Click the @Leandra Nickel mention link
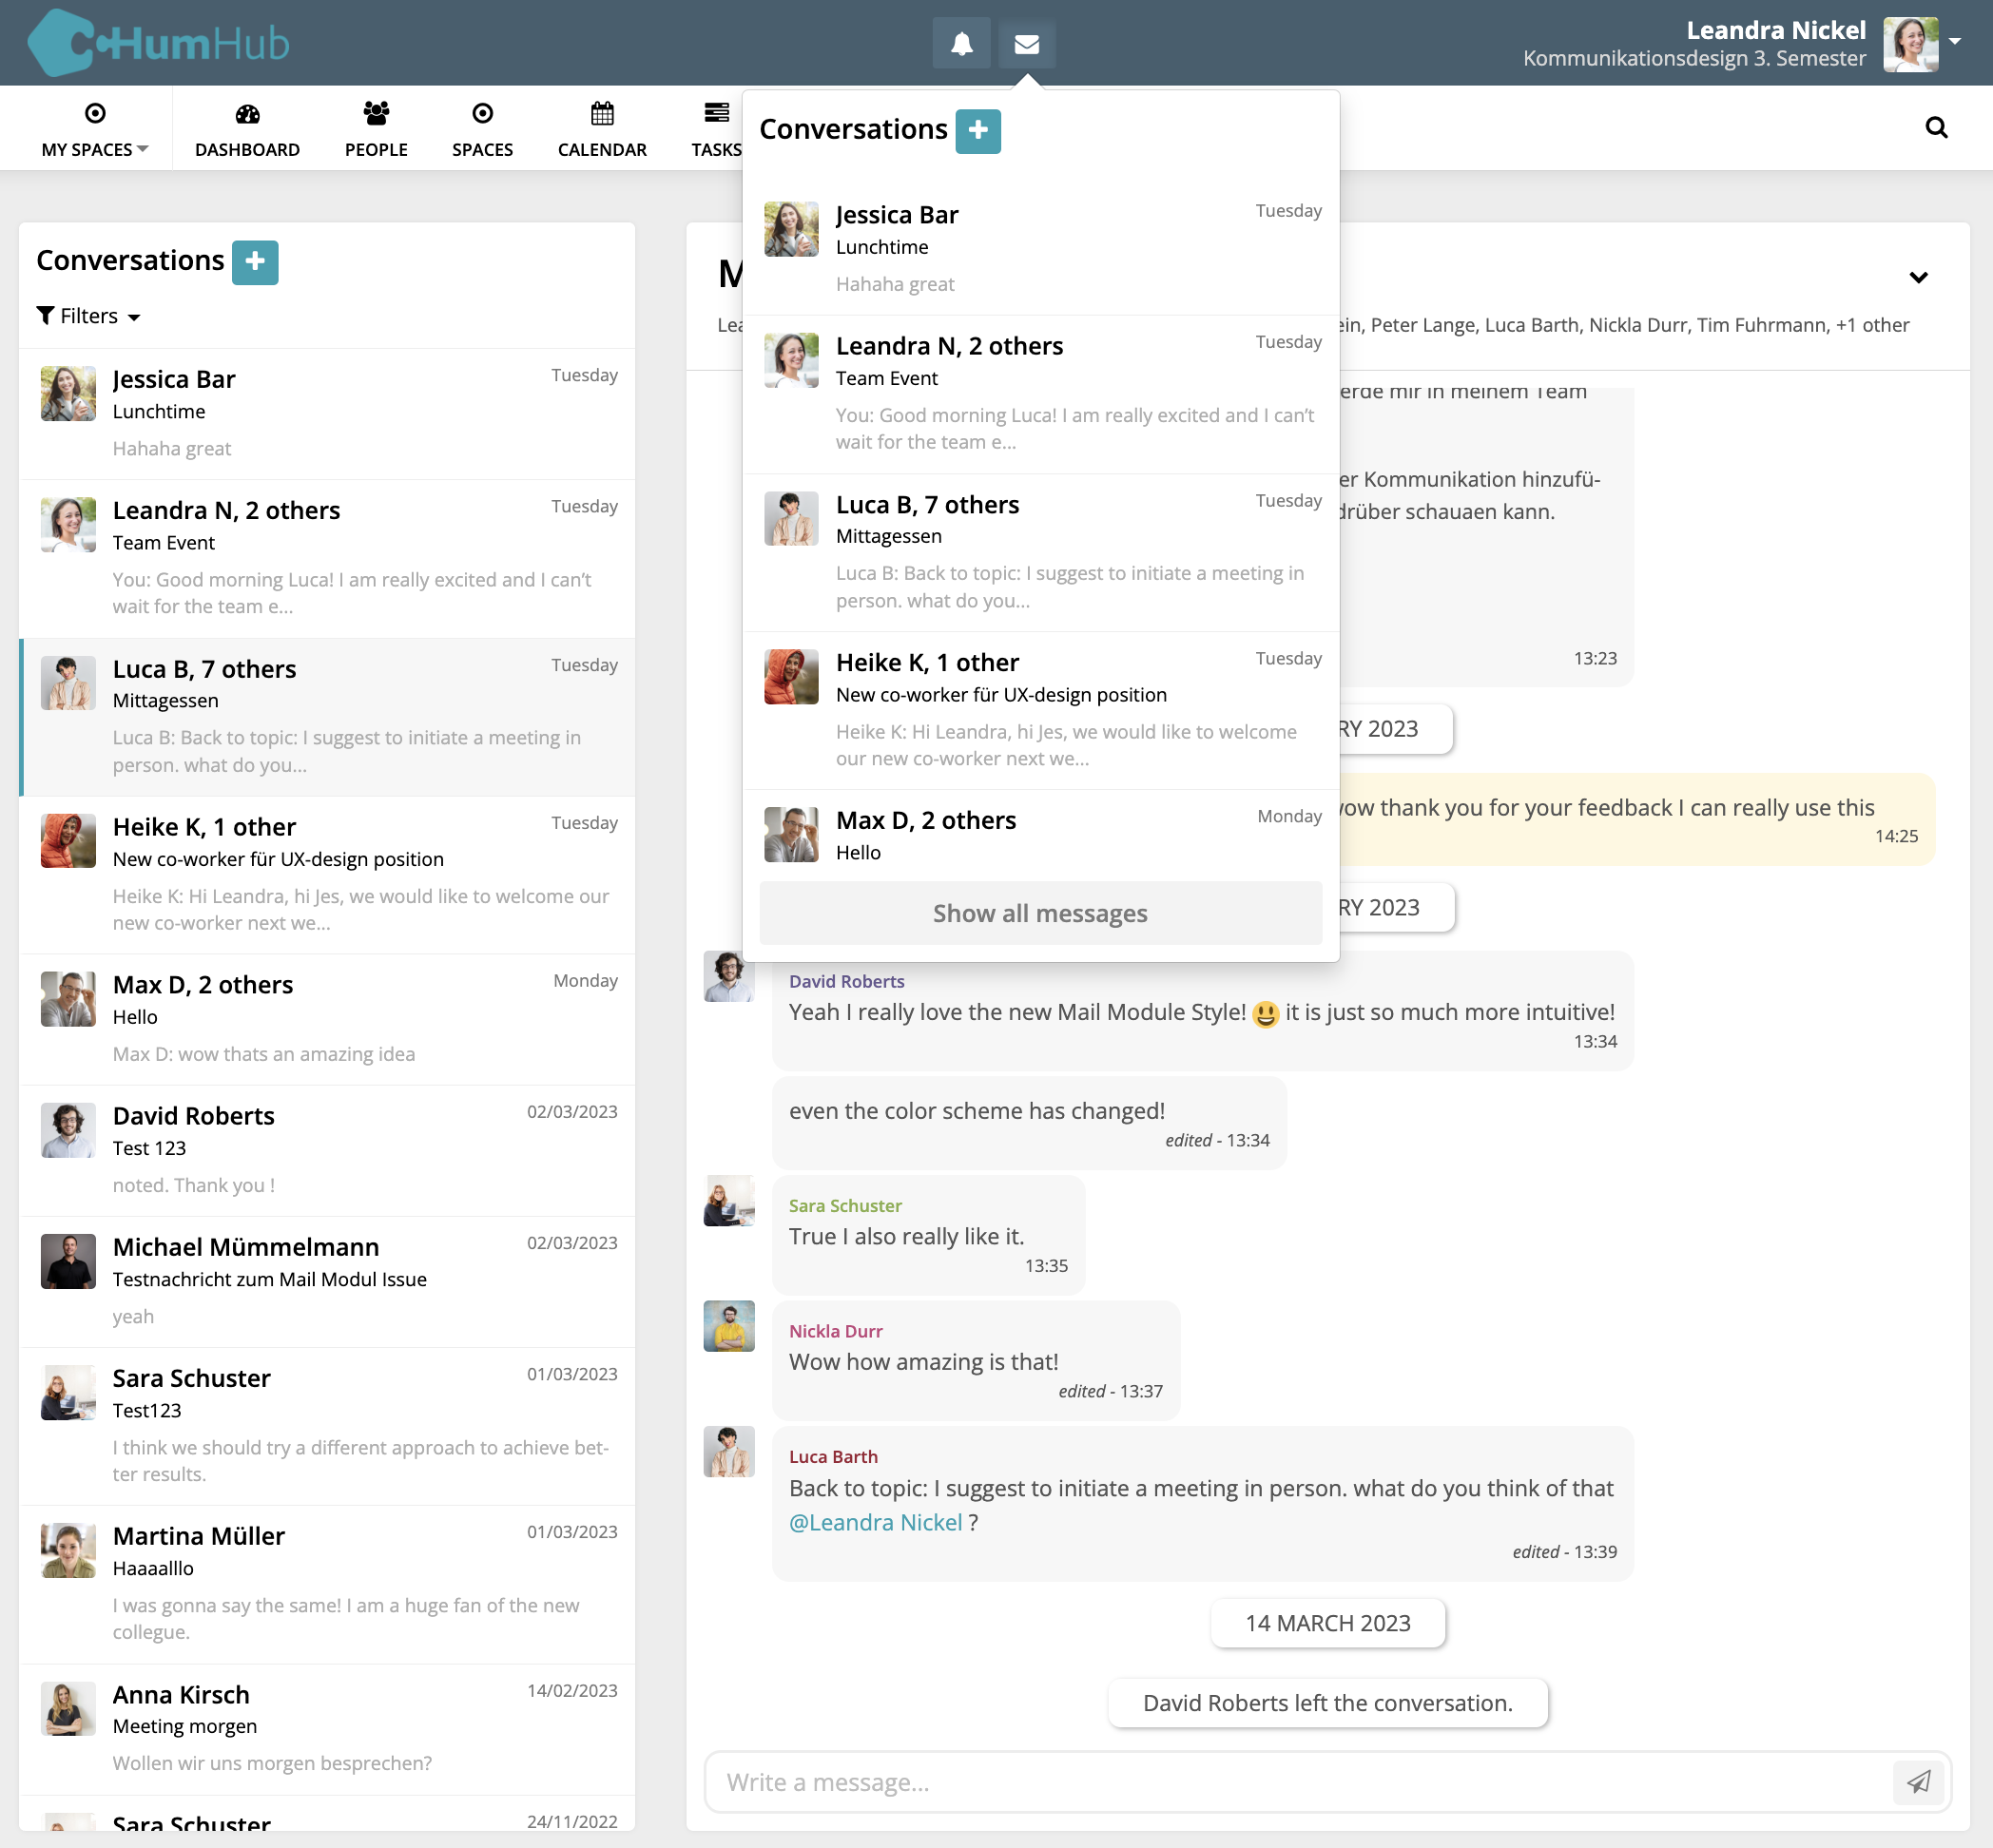This screenshot has height=1848, width=1993. coord(875,1522)
